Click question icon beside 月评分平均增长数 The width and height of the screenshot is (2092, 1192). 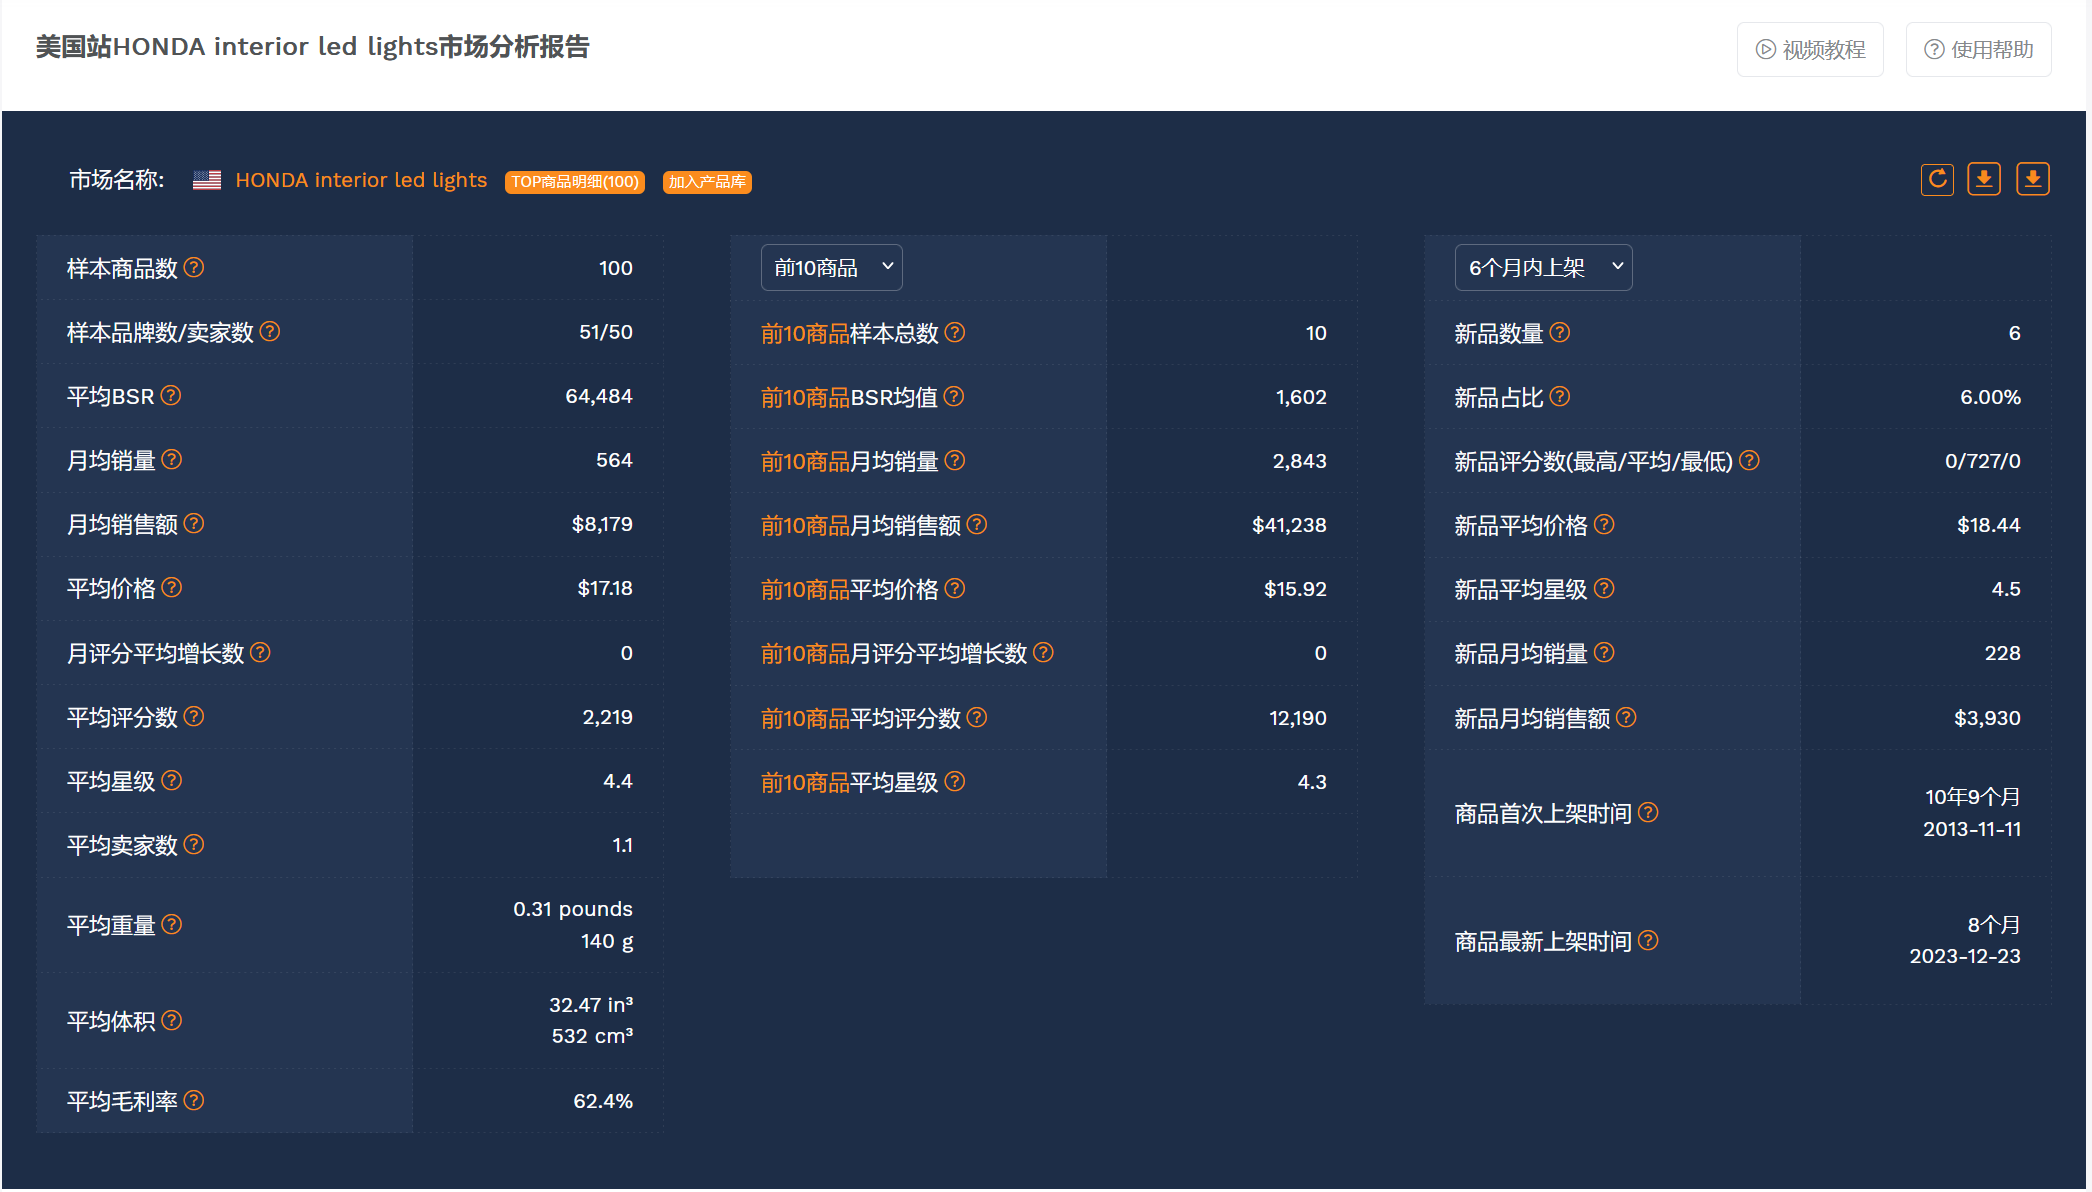pyautogui.click(x=260, y=653)
